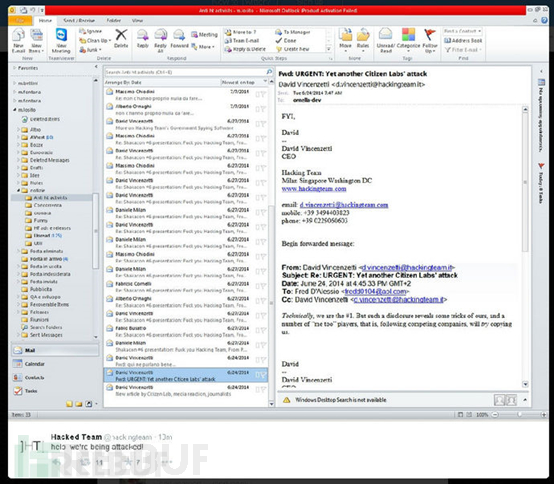Click Create New quick step
Image resolution: width=554 pixels, height=484 pixels.
293,49
